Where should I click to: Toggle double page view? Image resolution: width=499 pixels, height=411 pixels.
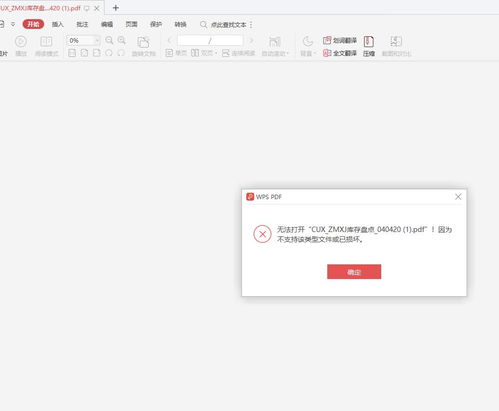point(204,53)
